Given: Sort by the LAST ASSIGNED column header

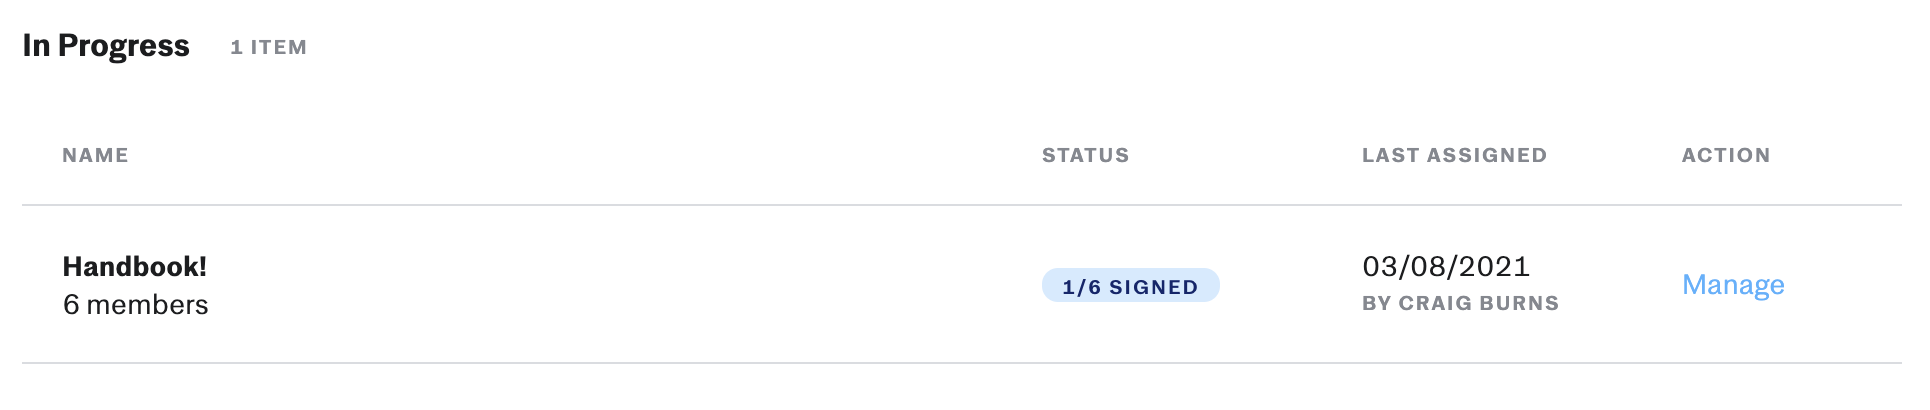Looking at the screenshot, I should (1454, 155).
